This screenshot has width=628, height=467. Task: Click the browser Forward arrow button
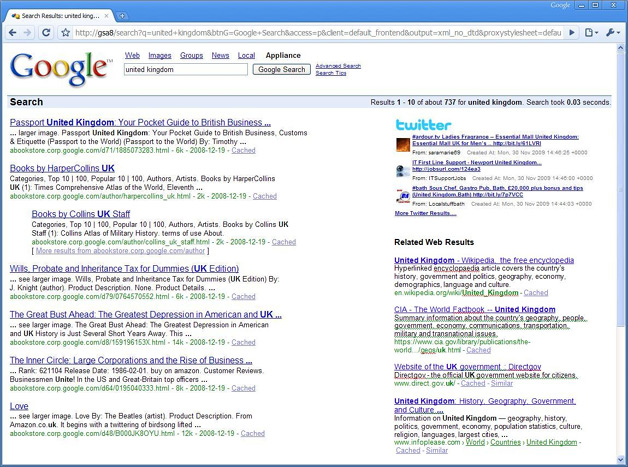pyautogui.click(x=28, y=32)
